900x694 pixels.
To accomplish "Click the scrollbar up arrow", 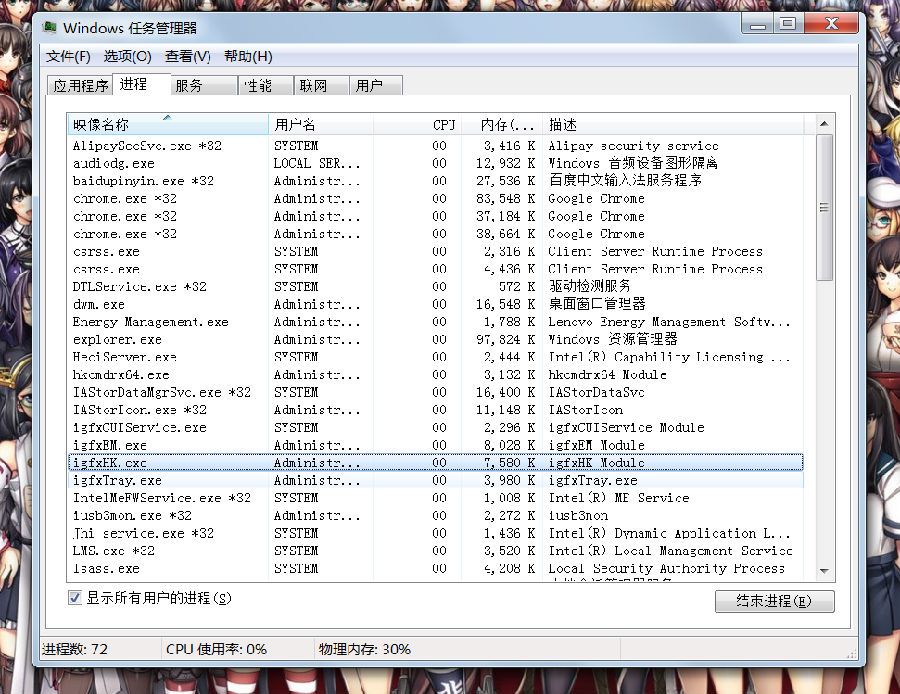I will click(x=824, y=123).
